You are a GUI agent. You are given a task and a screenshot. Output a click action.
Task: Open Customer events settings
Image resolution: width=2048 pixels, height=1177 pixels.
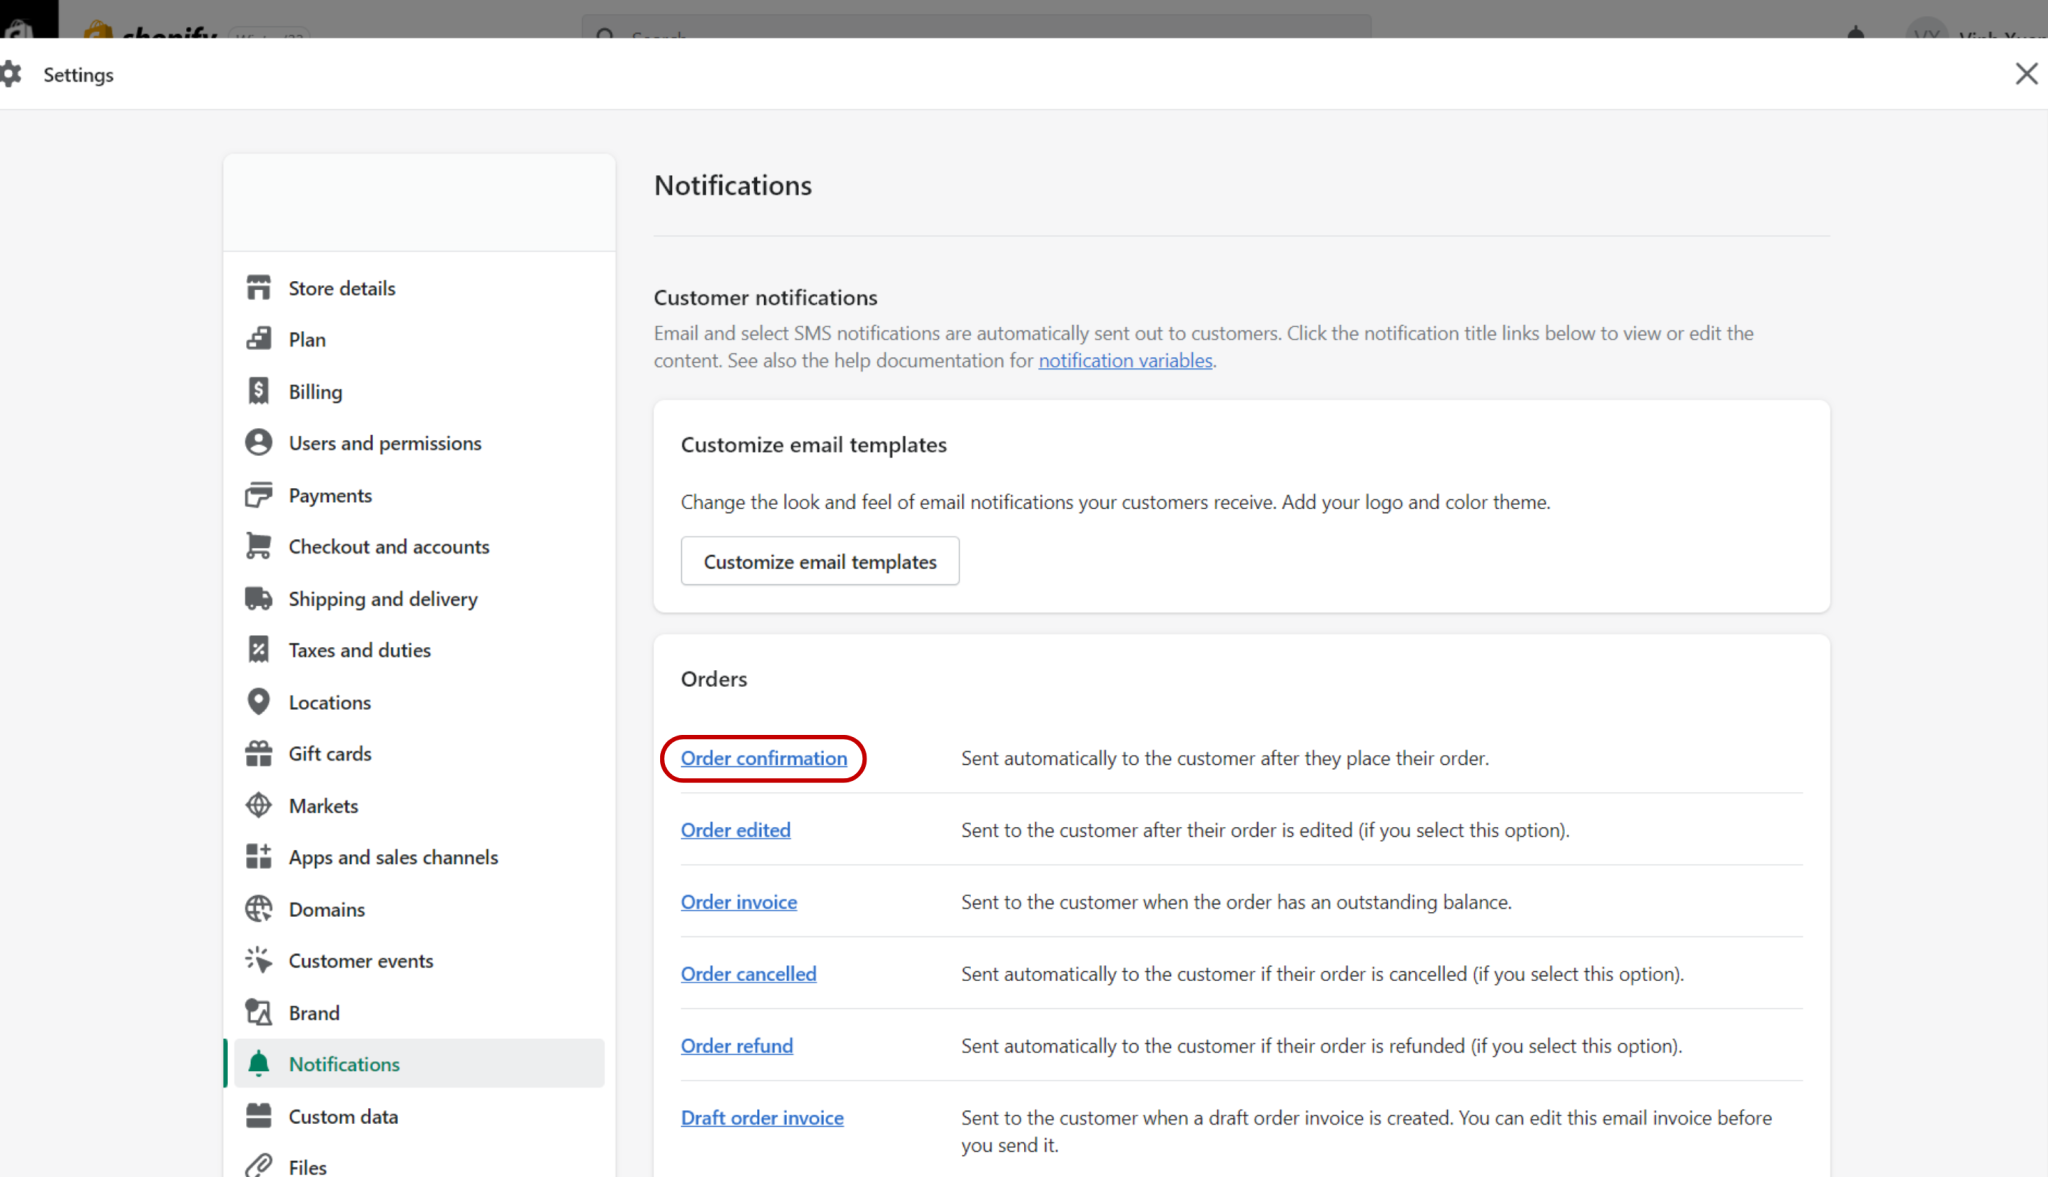pos(360,960)
